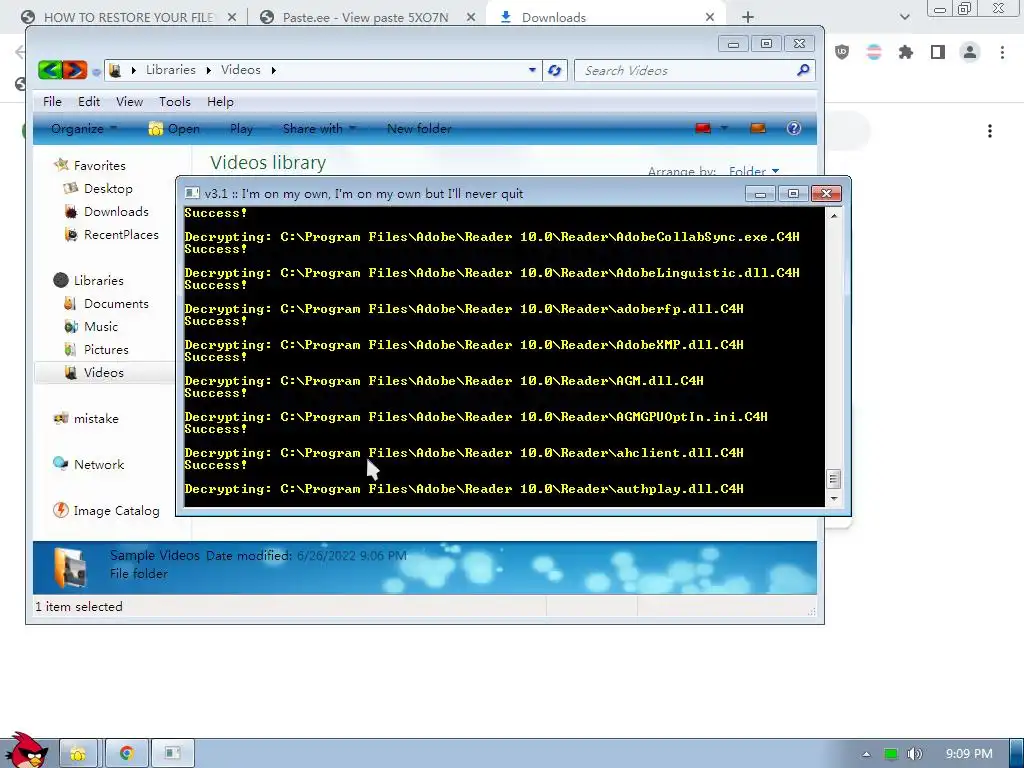Switch to the Downloads tab
Viewport: 1024px width, 768px height.
tap(605, 18)
